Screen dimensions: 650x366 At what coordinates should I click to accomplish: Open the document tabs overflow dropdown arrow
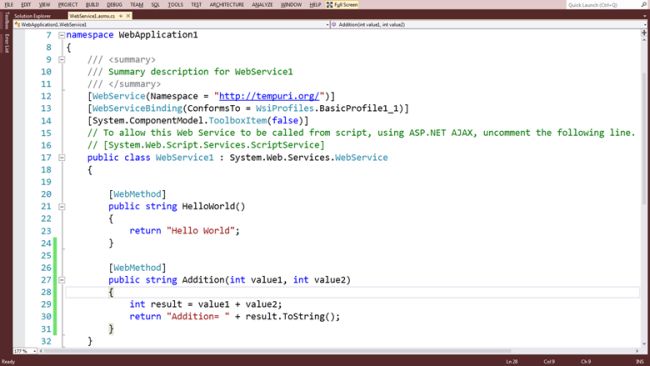[645, 16]
